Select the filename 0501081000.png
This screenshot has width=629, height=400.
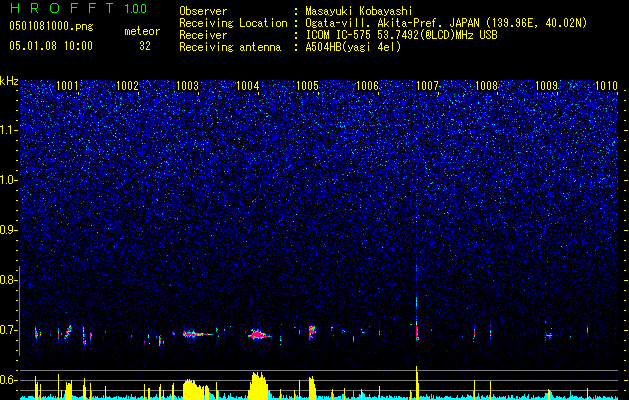(51, 27)
